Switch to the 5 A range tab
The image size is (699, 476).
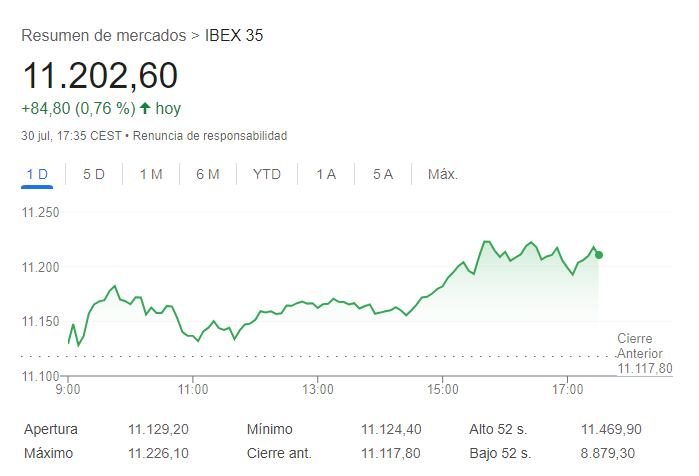[383, 174]
